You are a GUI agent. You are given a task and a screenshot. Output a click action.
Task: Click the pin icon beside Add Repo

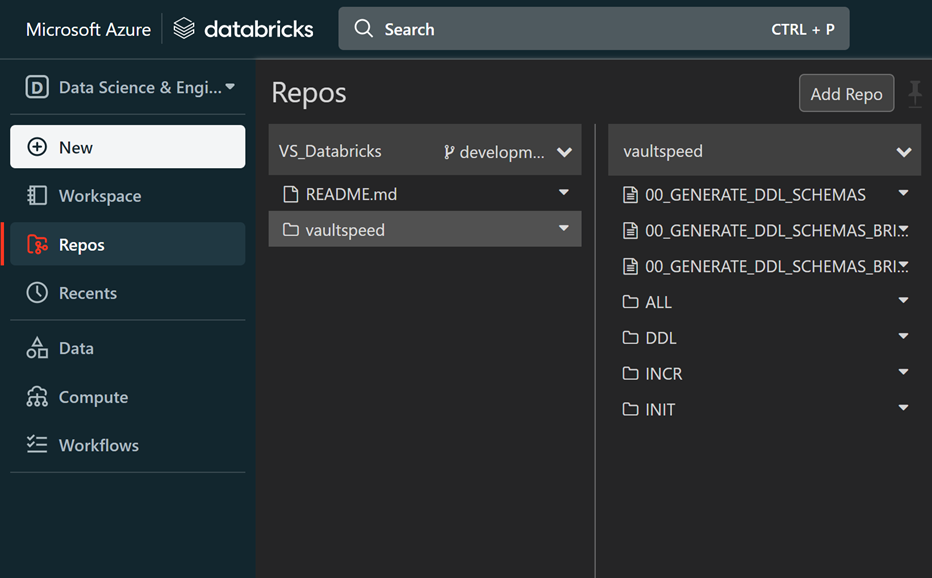coord(915,94)
